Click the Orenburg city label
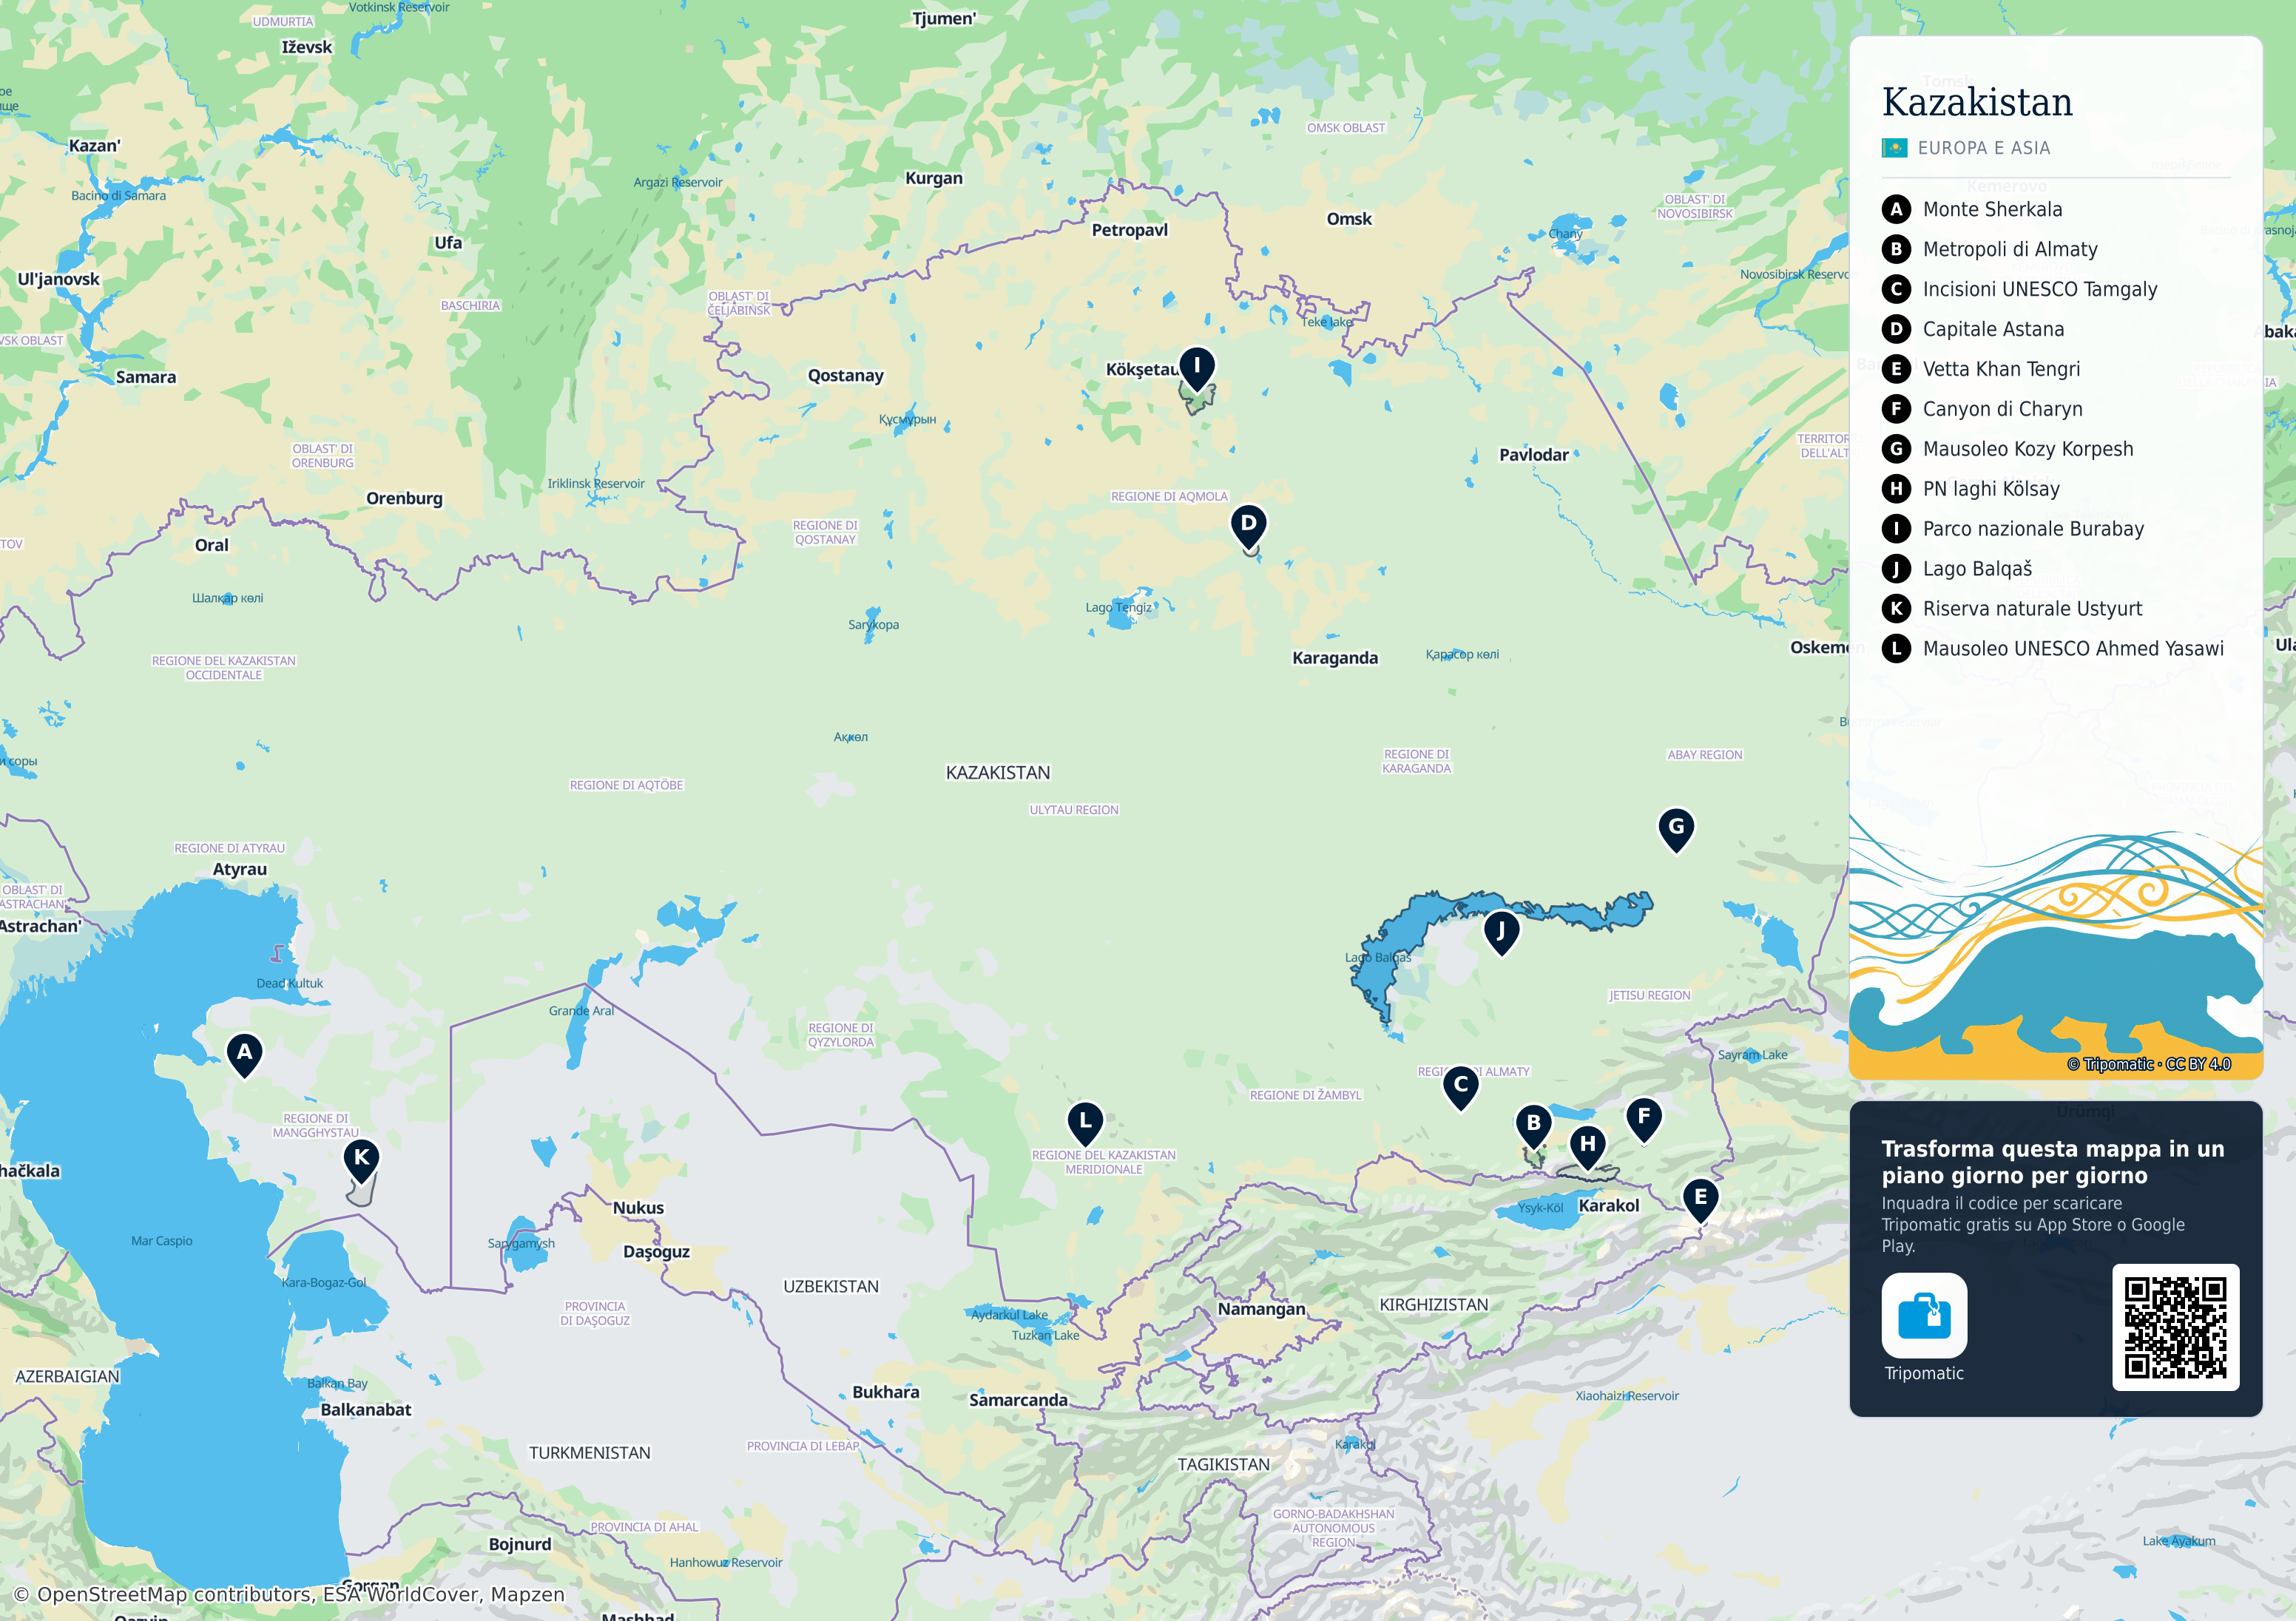Screen dimensions: 2296x1621 point(404,499)
